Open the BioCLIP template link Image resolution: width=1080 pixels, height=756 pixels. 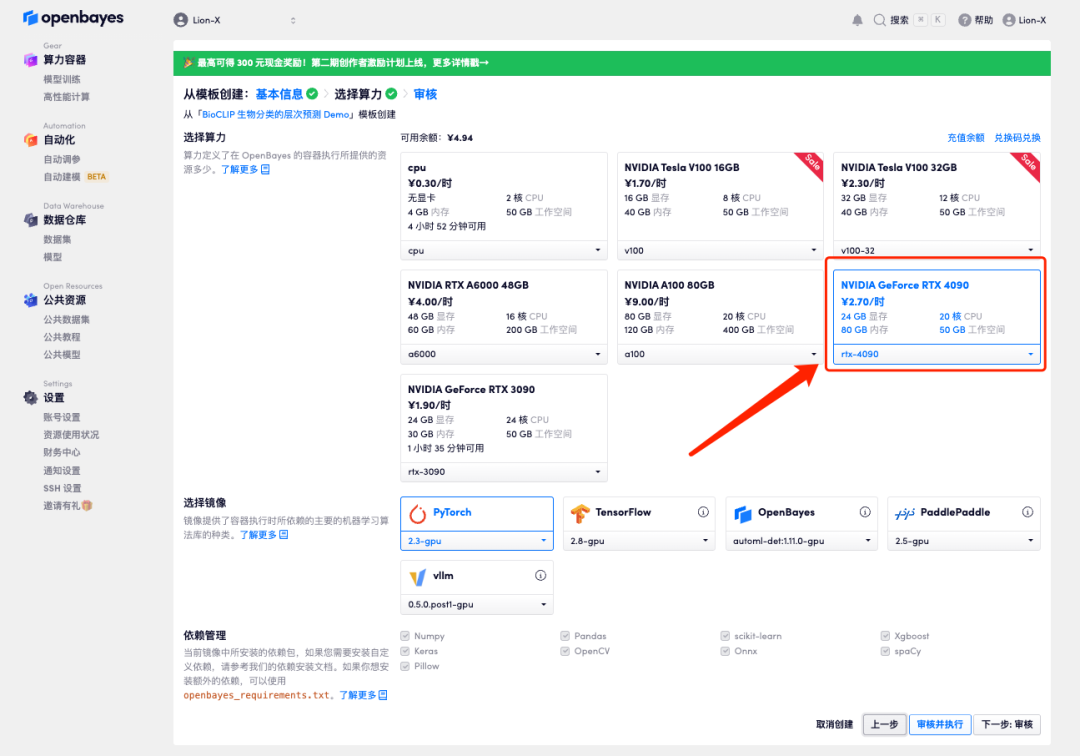[276, 114]
